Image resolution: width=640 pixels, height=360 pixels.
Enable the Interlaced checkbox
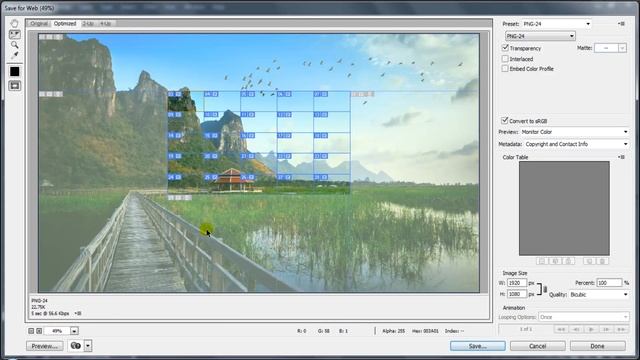pyautogui.click(x=505, y=59)
